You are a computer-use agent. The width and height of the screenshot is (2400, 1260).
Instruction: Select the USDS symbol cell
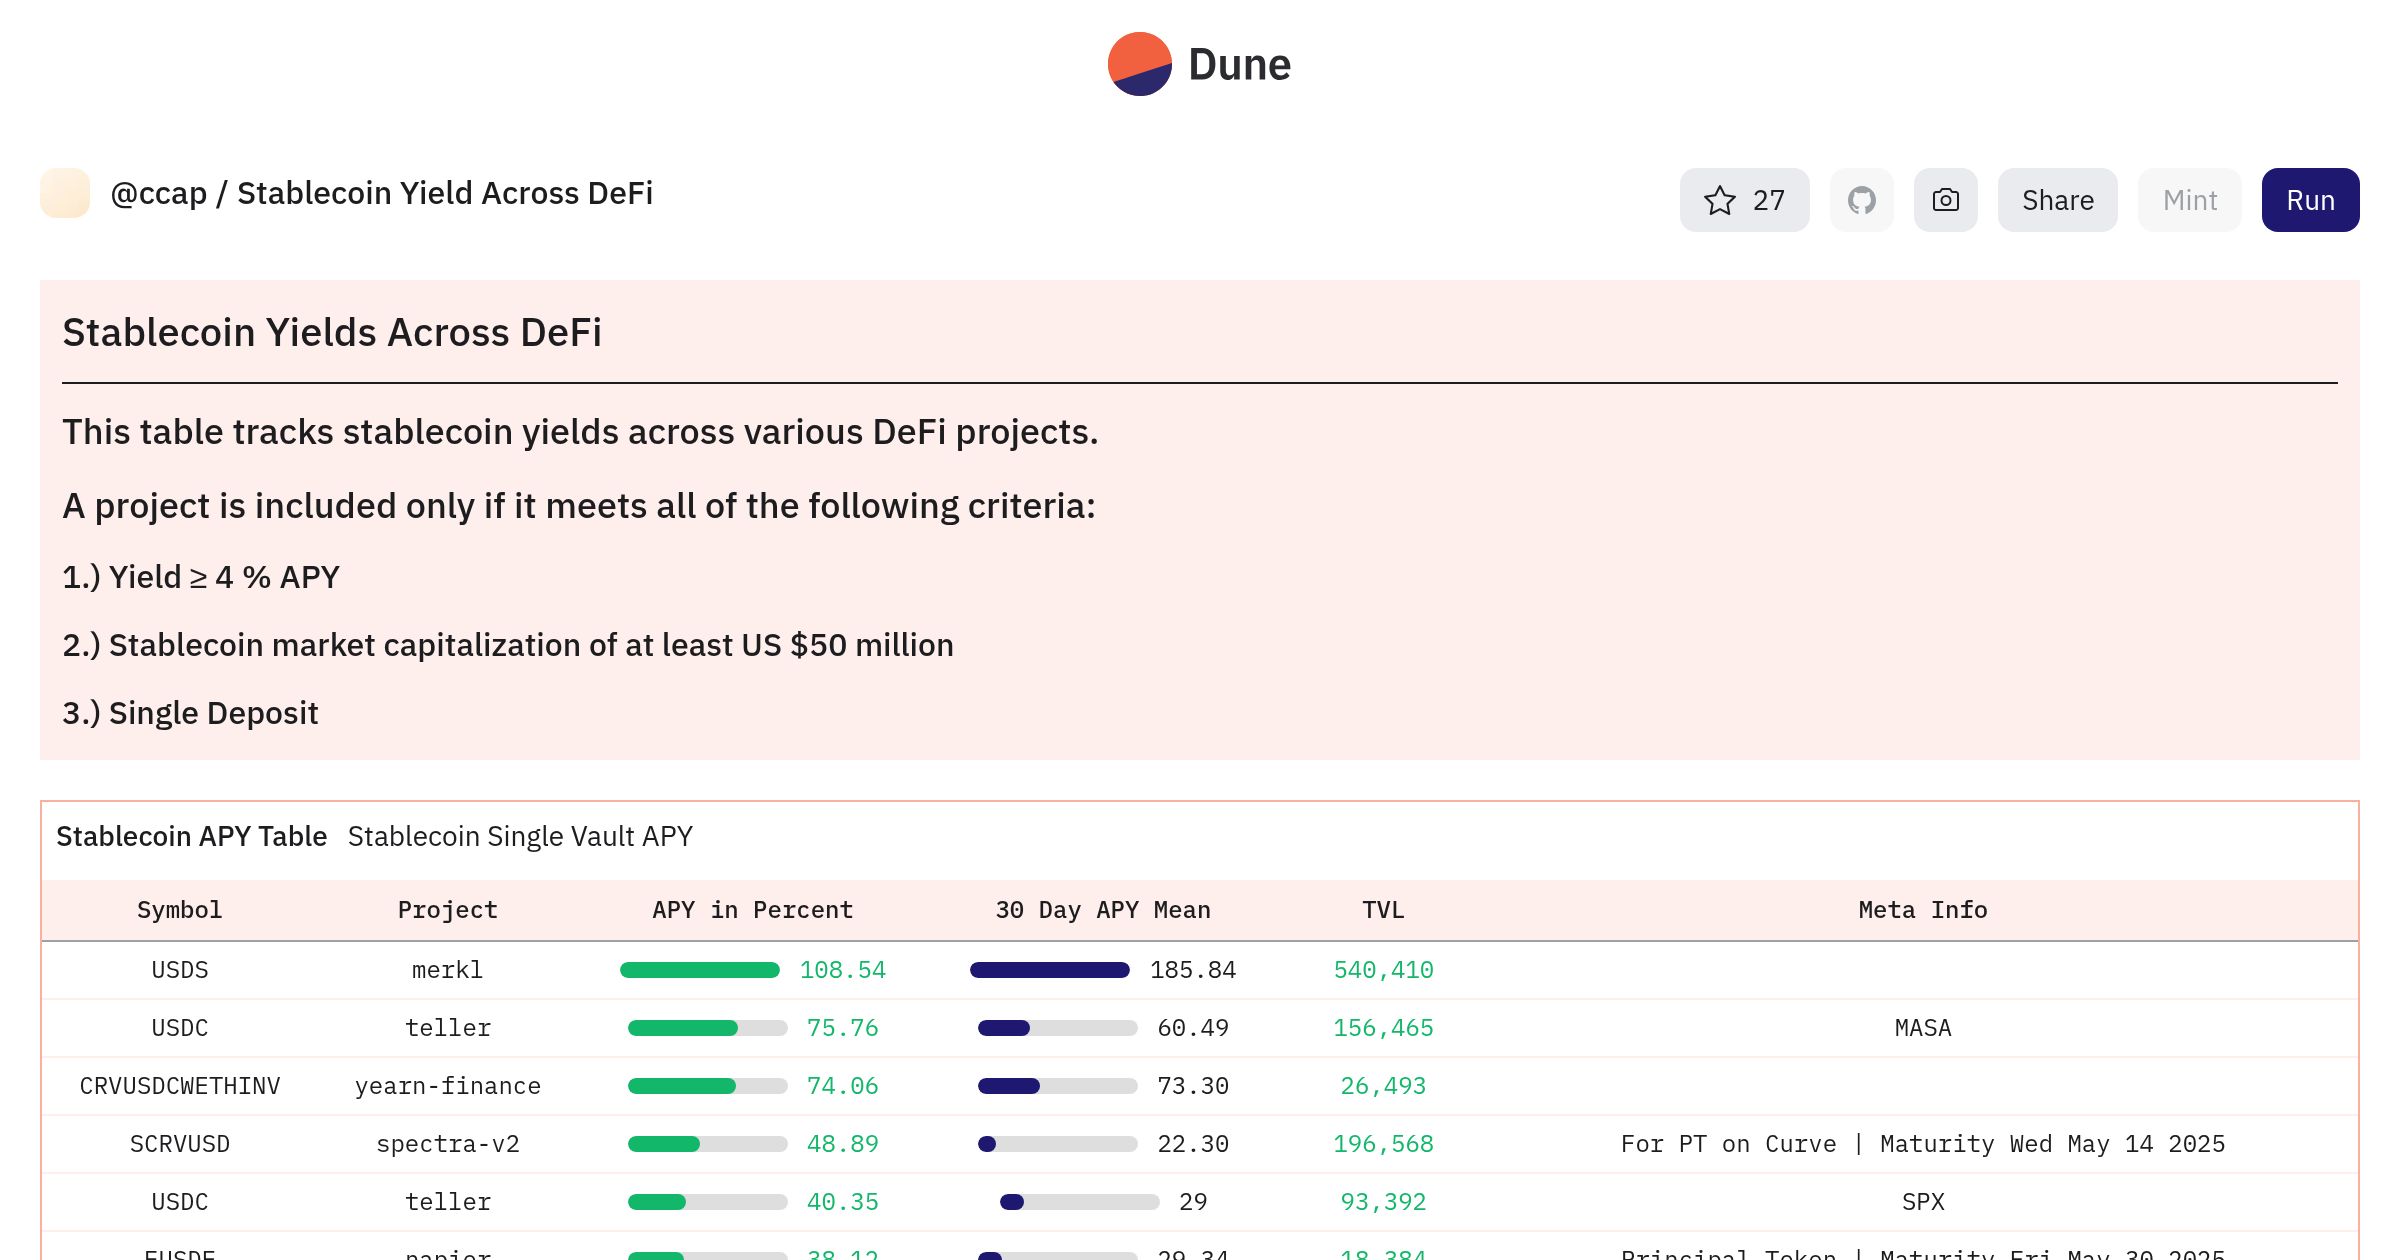pos(180,970)
